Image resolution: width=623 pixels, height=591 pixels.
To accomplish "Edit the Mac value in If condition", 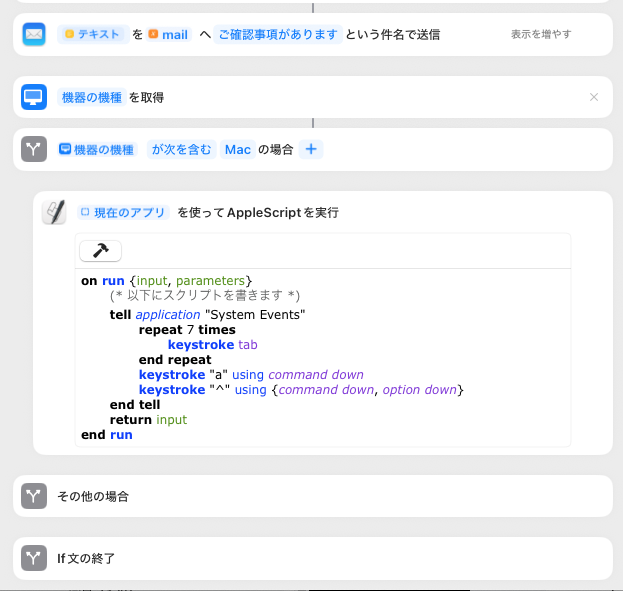I will (238, 149).
